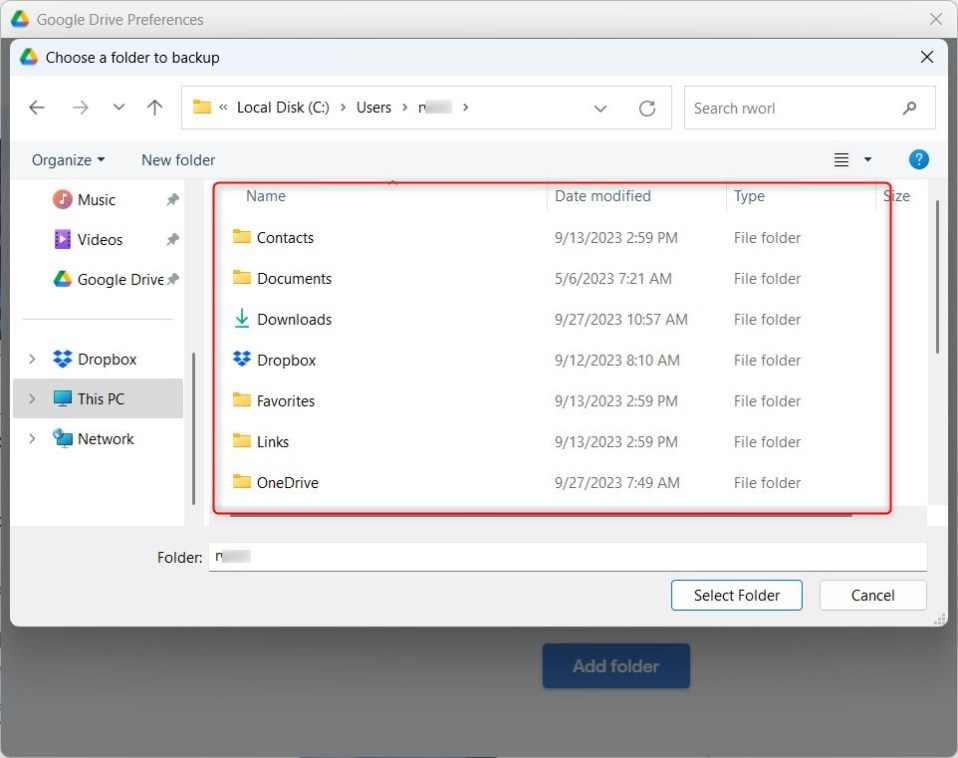Click New folder in the toolbar
The width and height of the screenshot is (958, 758).
click(178, 160)
